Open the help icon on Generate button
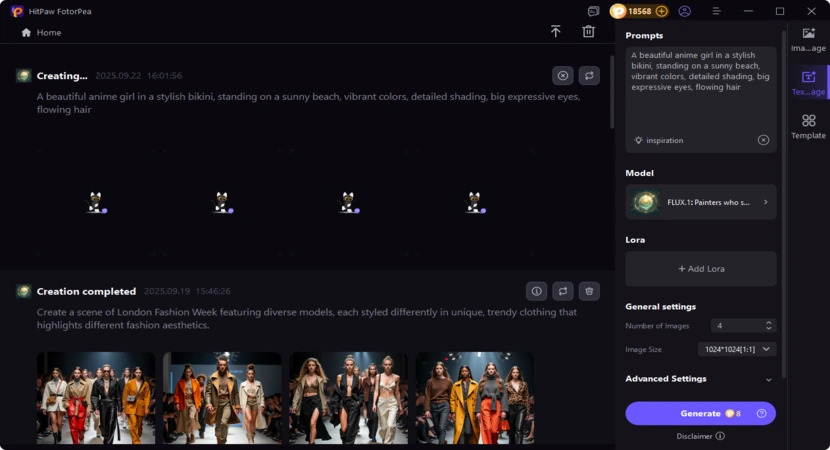The image size is (830, 450). click(x=761, y=413)
